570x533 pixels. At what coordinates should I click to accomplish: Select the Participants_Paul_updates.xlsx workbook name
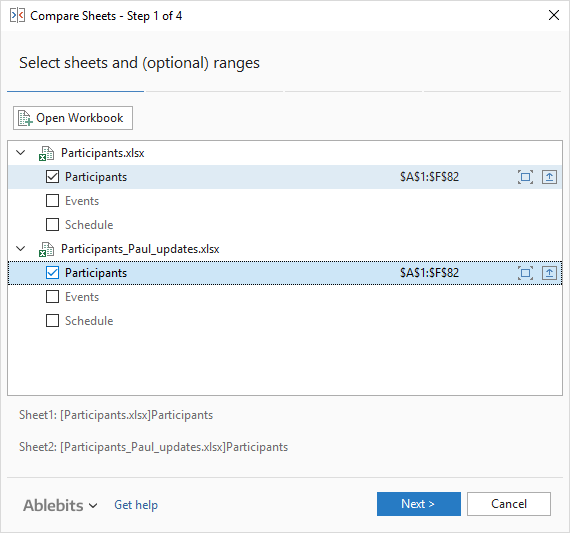point(140,249)
